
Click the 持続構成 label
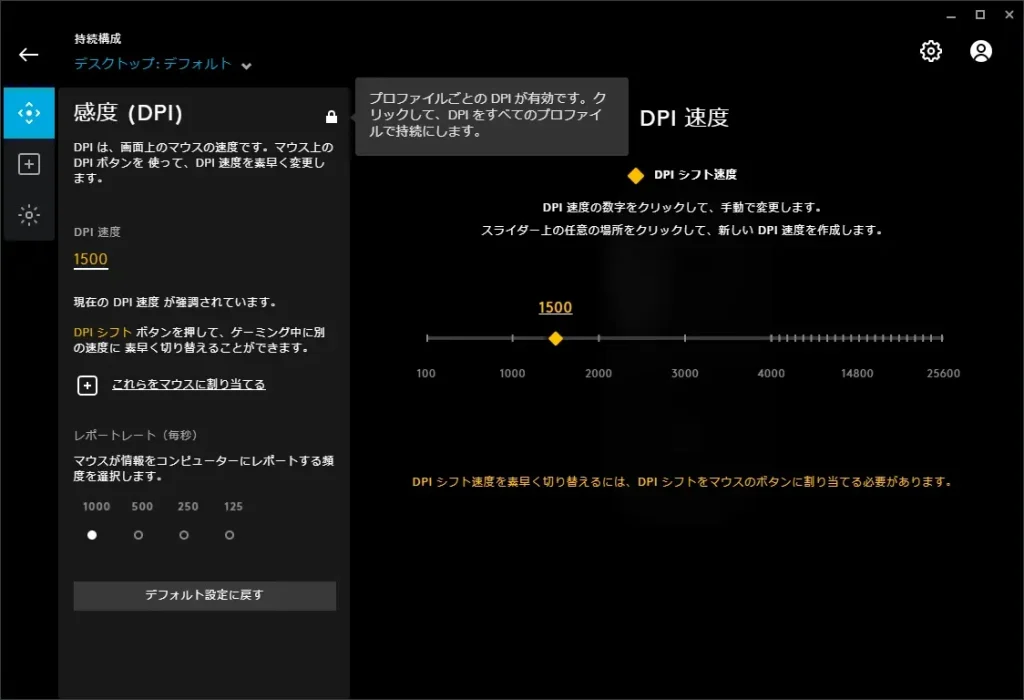point(97,39)
